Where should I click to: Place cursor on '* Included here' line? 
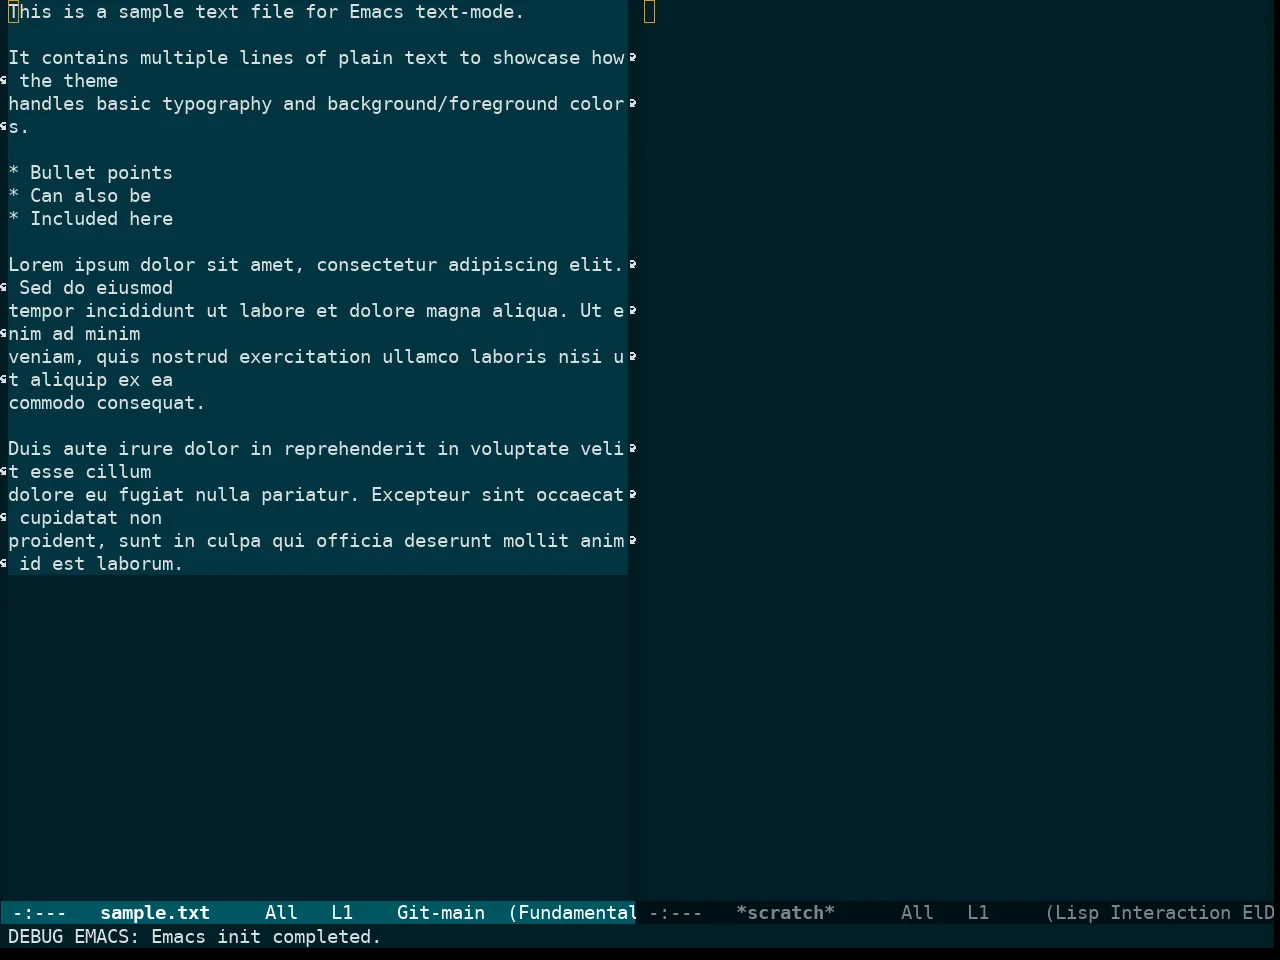coord(90,219)
